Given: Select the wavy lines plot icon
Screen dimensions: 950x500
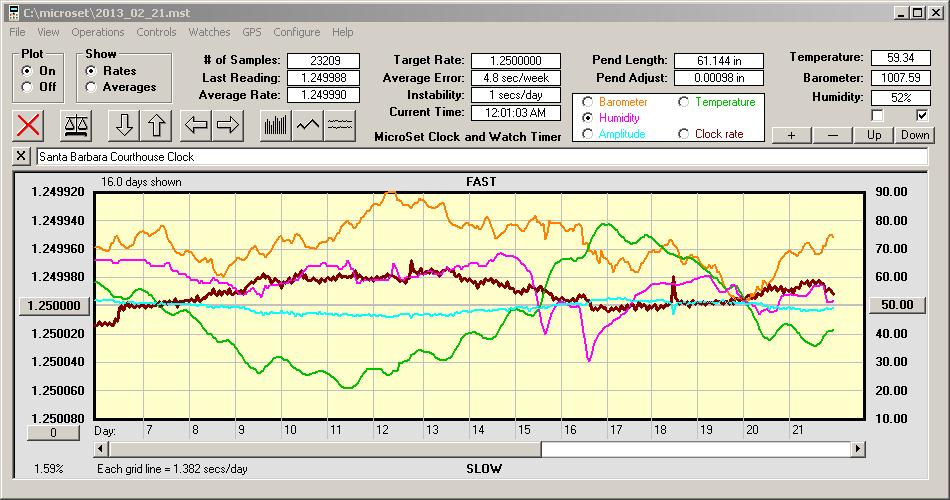Looking at the screenshot, I should point(341,125).
